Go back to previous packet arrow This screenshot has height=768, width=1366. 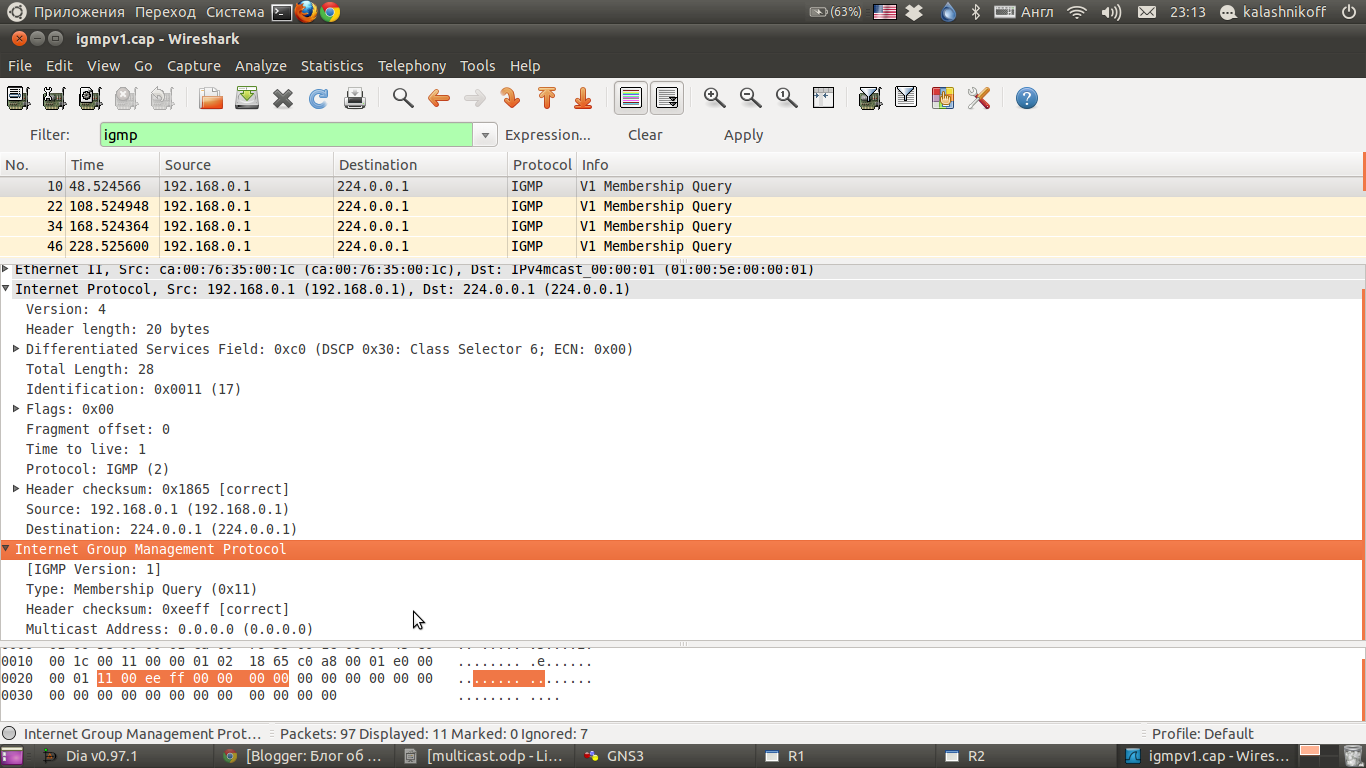coord(439,98)
